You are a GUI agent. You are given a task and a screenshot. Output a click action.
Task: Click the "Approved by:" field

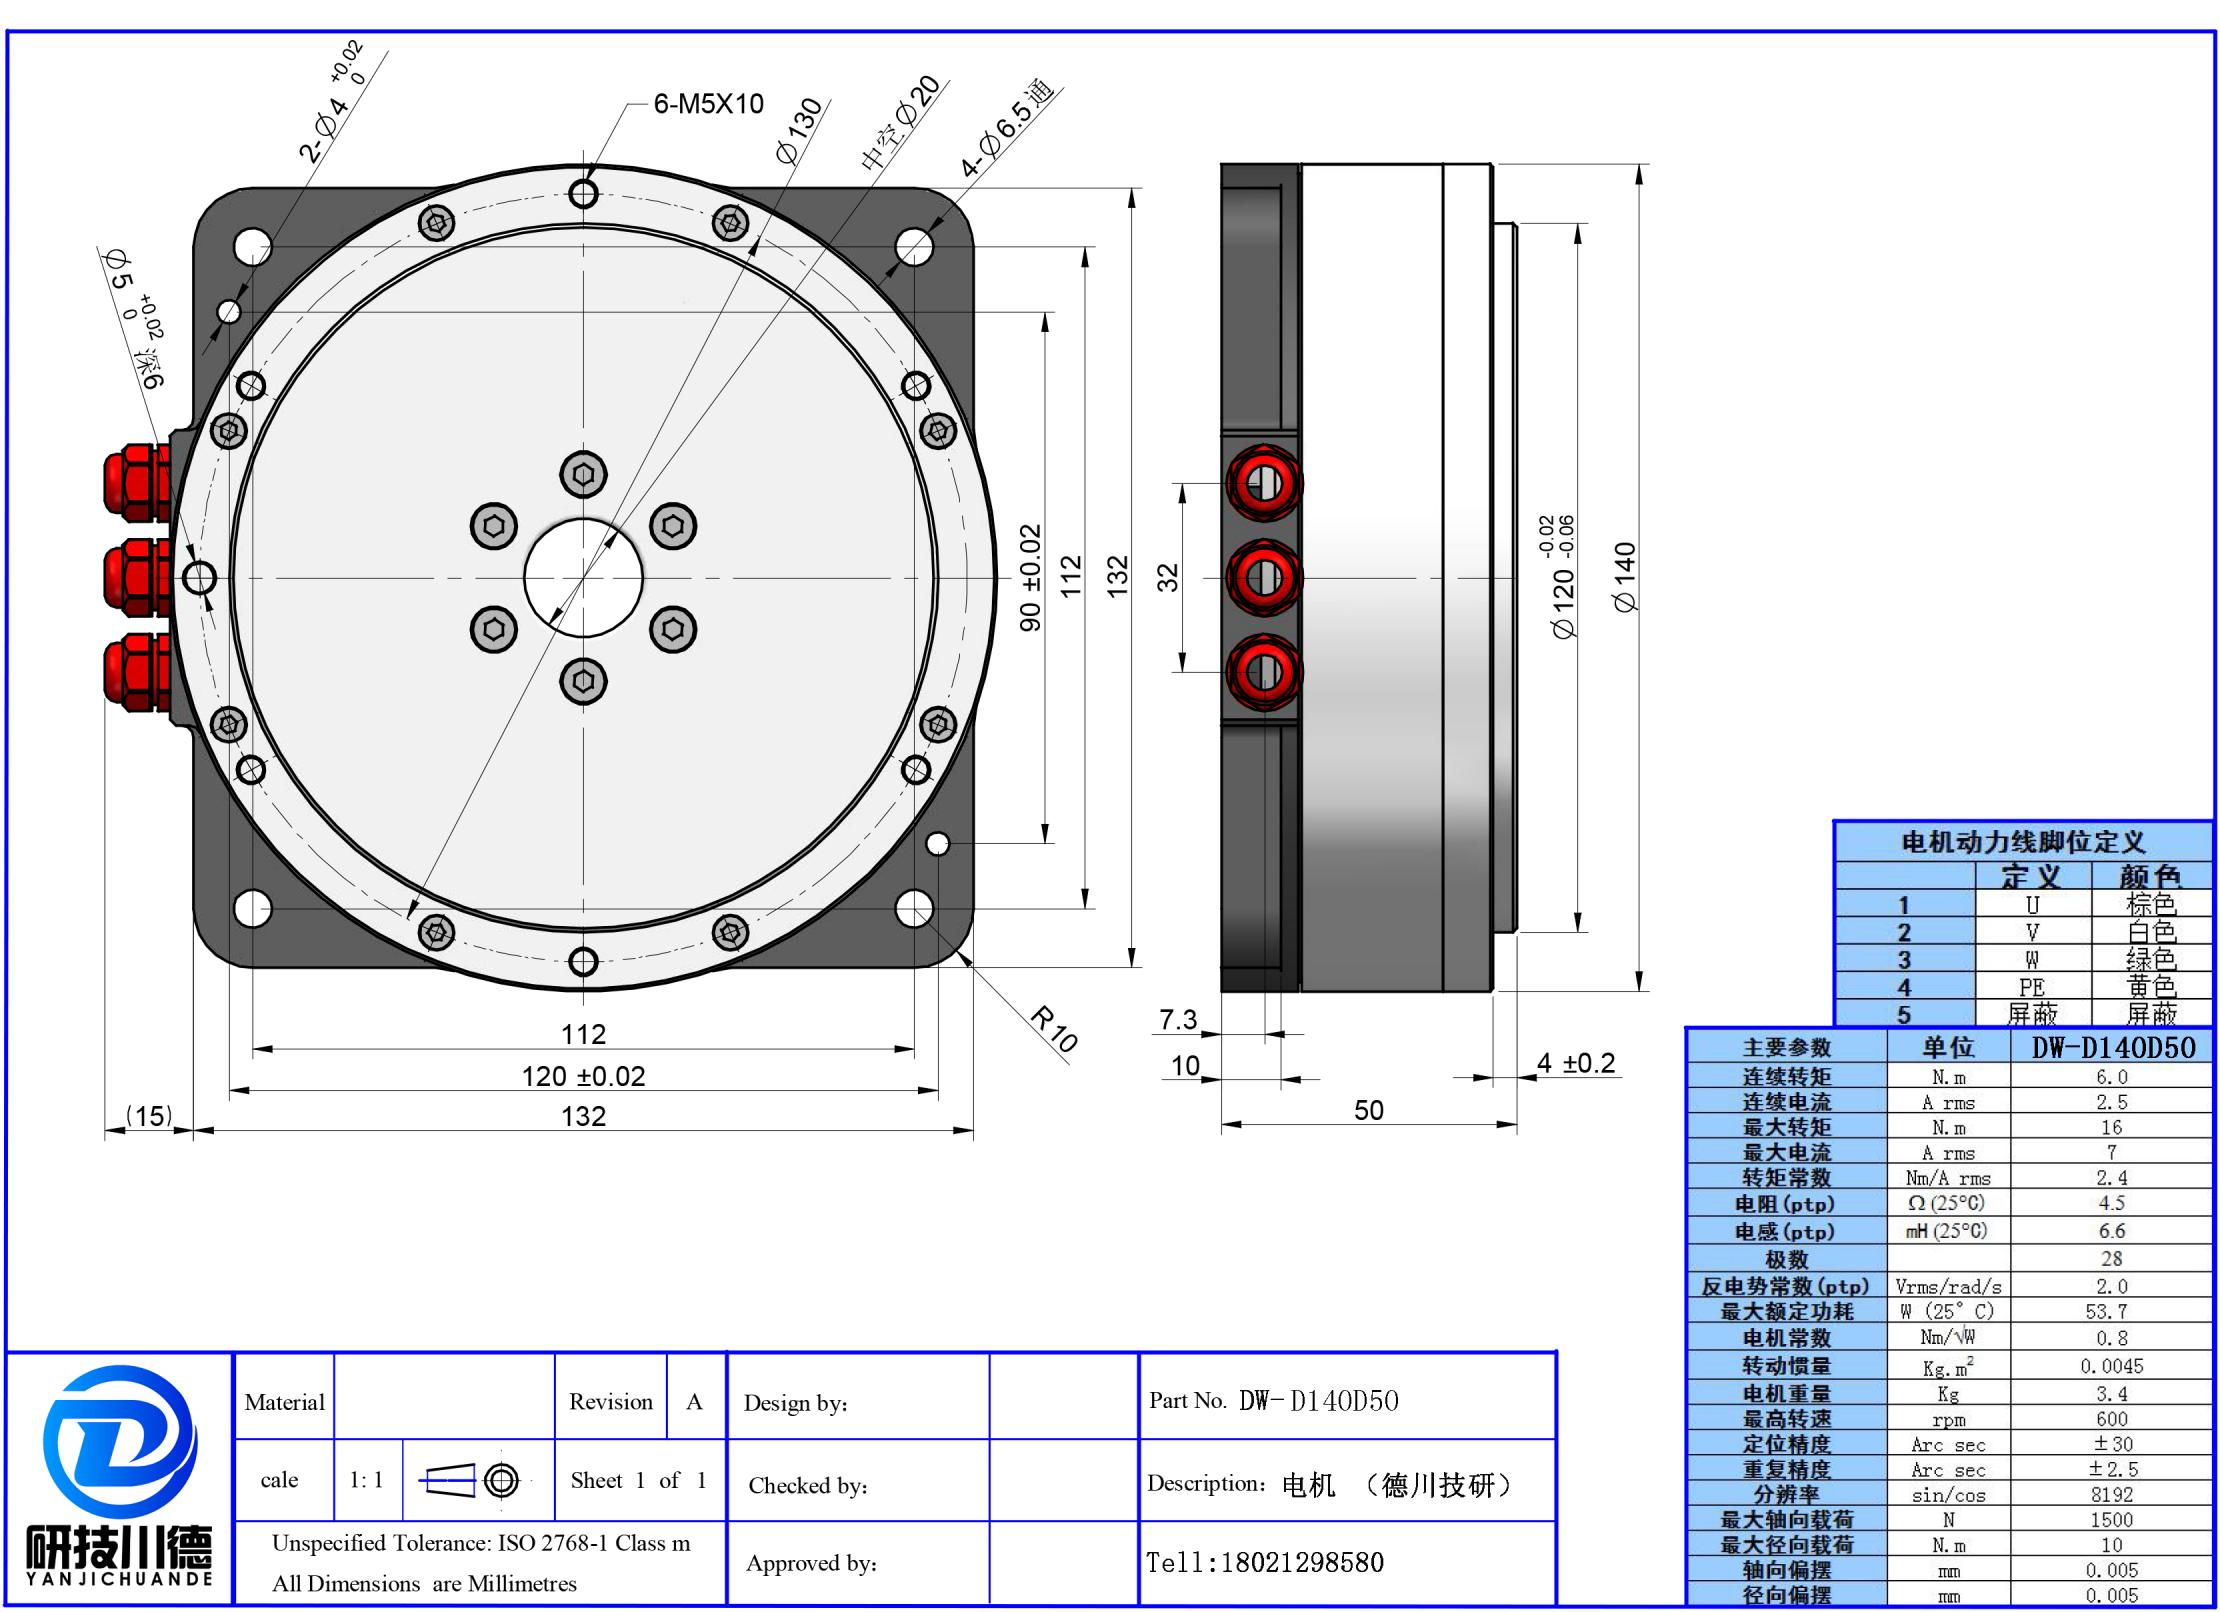pyautogui.click(x=811, y=1563)
